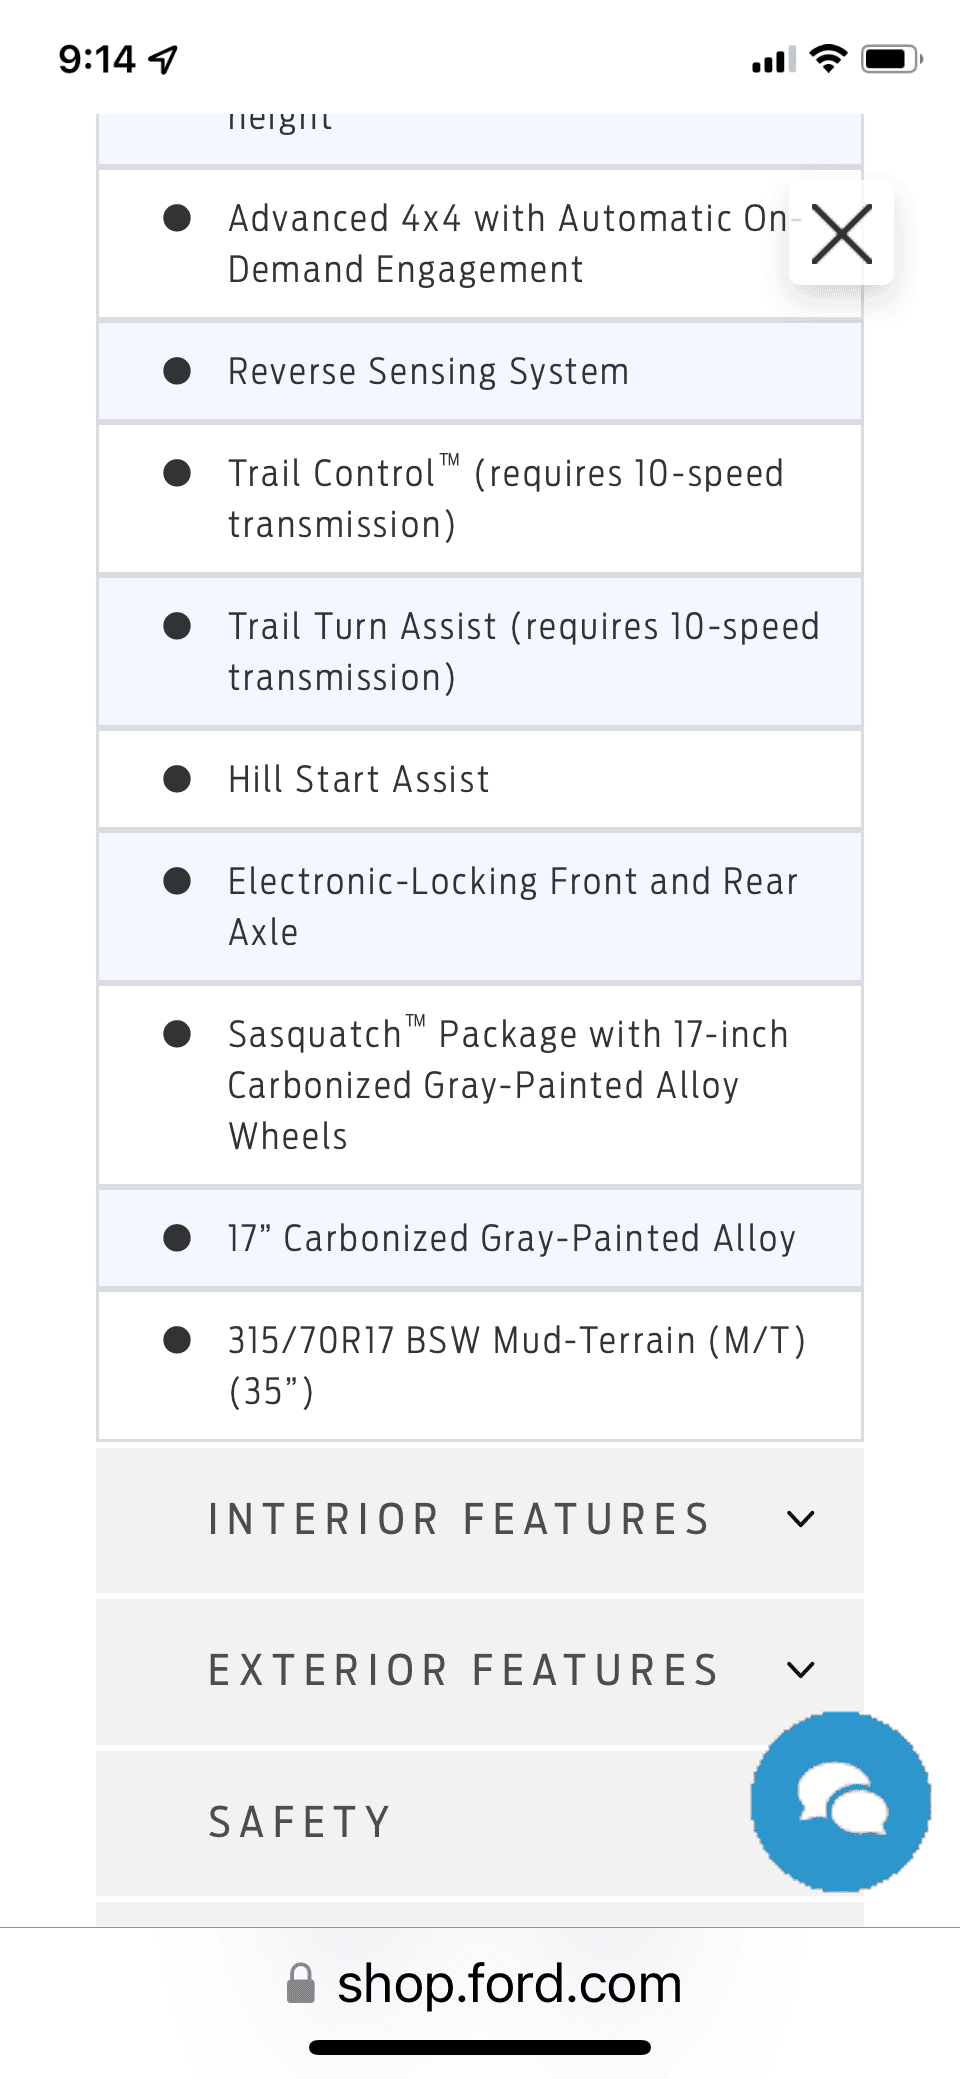
Task: Tap the Electronic-Locking Front and Rear Axle row
Action: pyautogui.click(x=480, y=906)
